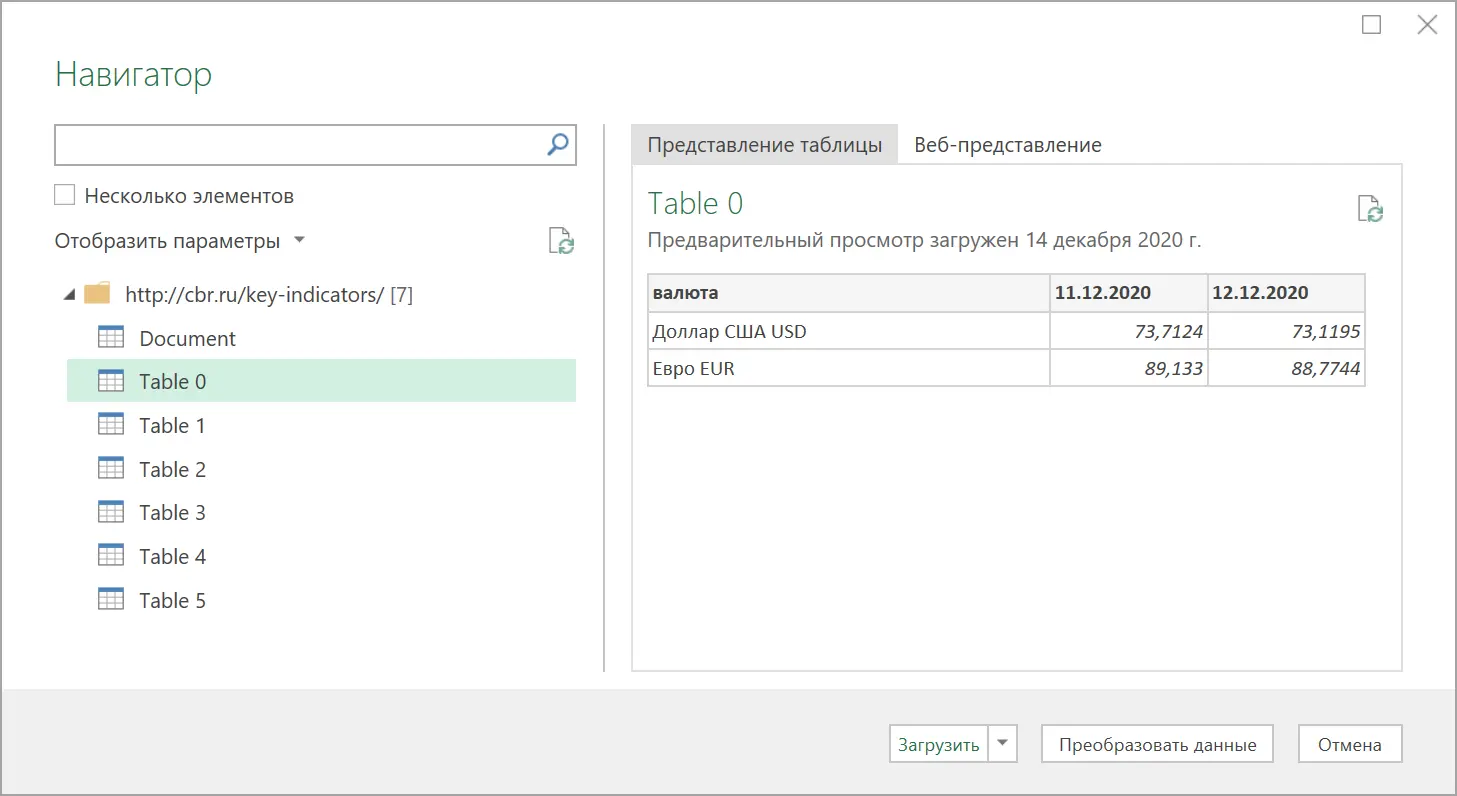The width and height of the screenshot is (1457, 796).
Task: Refresh the navigator tree list icon
Action: point(561,241)
